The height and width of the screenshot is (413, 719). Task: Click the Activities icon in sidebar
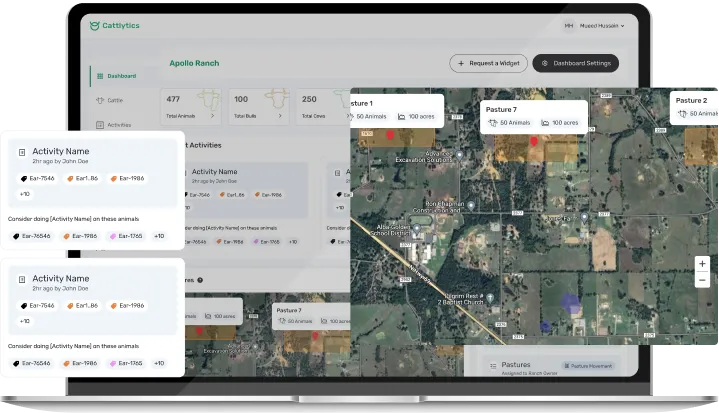100,125
